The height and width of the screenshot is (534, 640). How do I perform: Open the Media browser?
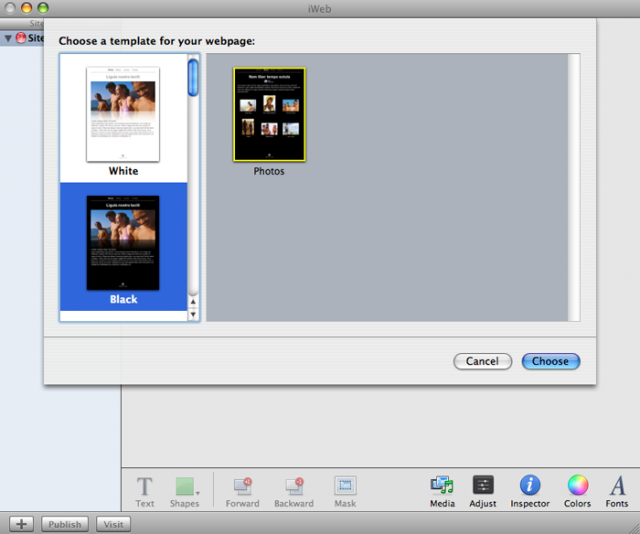442,492
